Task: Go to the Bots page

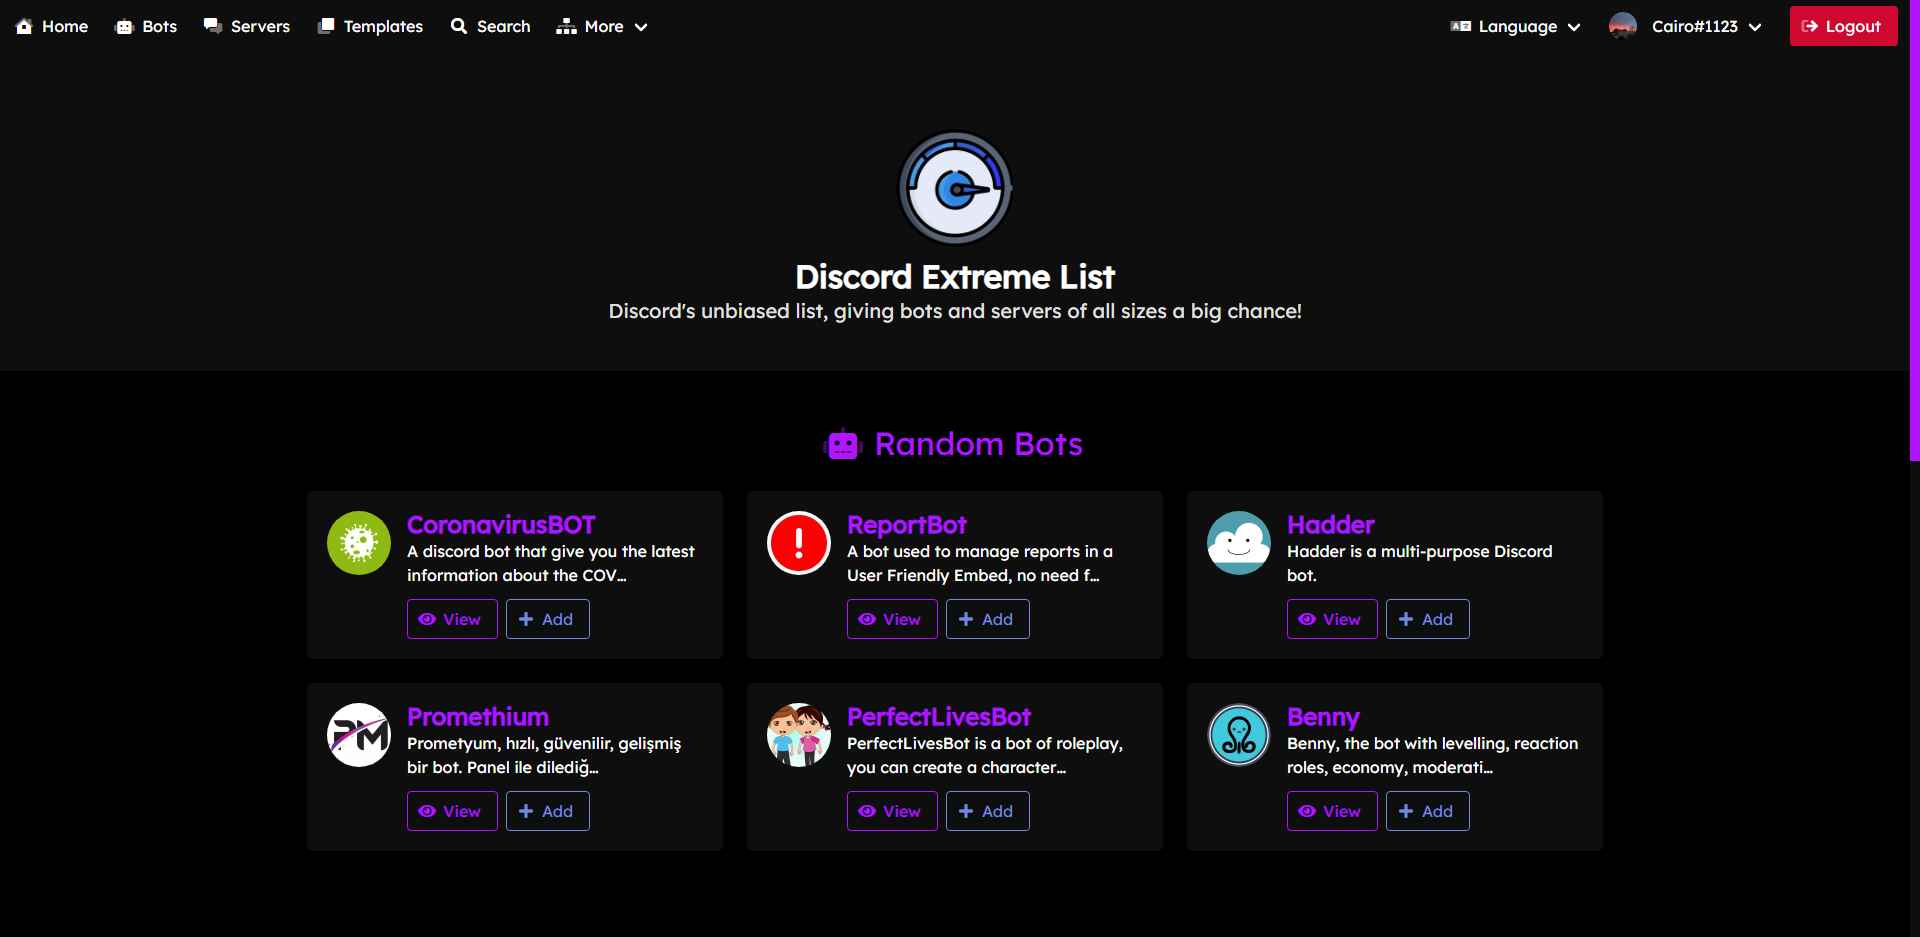Action: pyautogui.click(x=147, y=26)
